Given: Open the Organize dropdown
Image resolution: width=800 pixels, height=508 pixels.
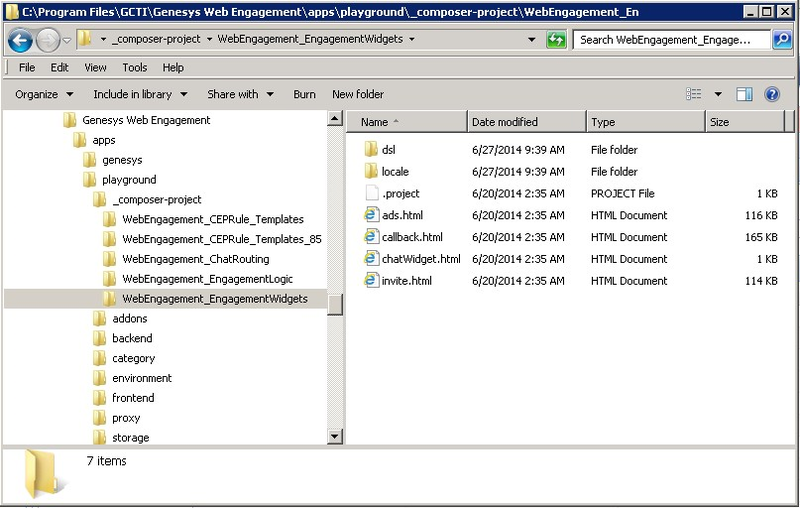Looking at the screenshot, I should tap(44, 94).
